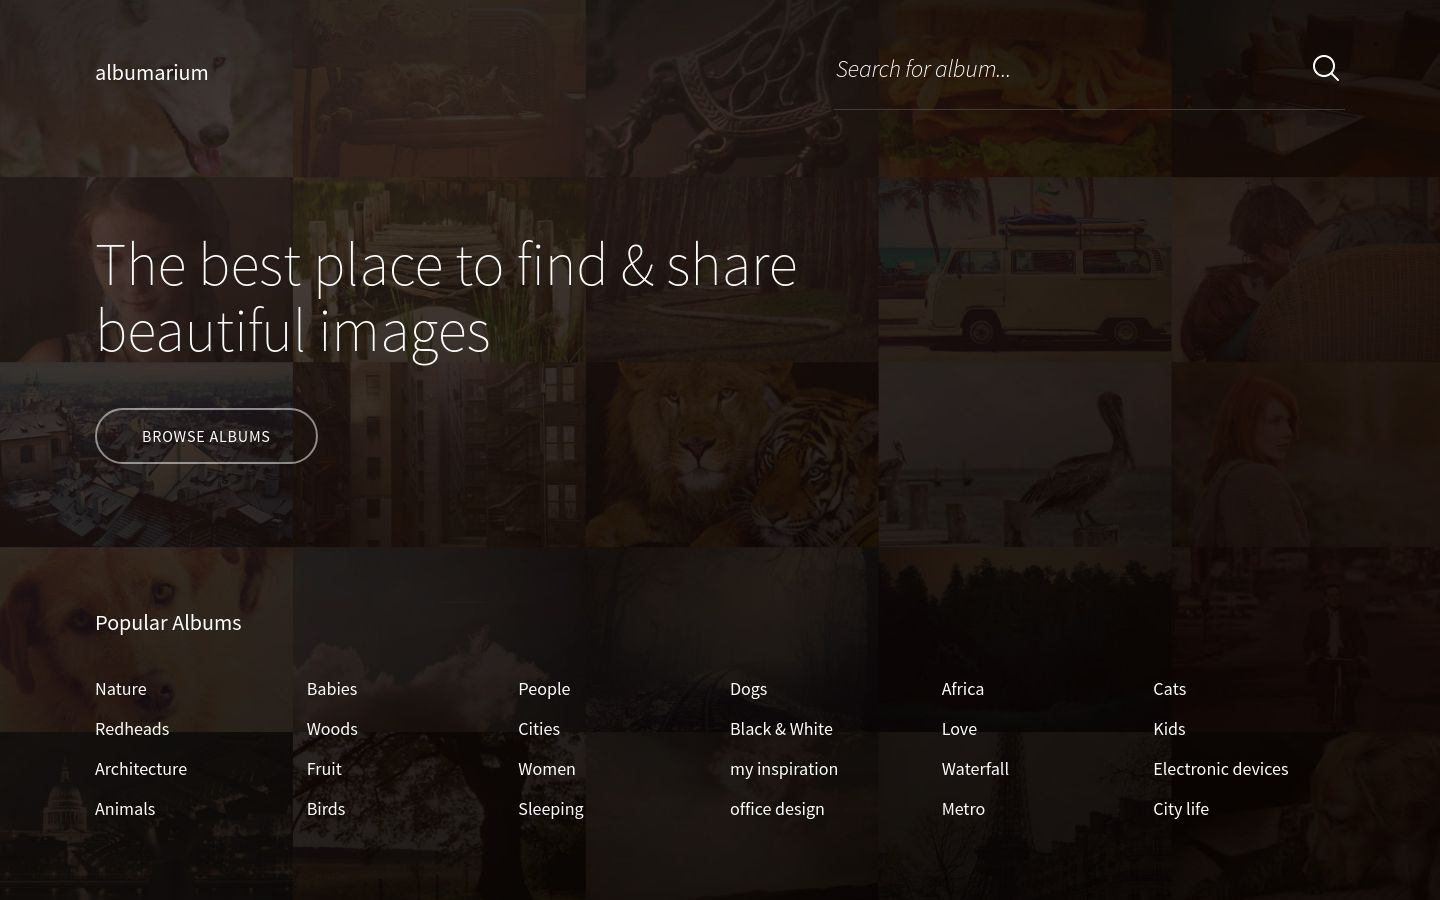Select the Cities album link

tap(539, 729)
